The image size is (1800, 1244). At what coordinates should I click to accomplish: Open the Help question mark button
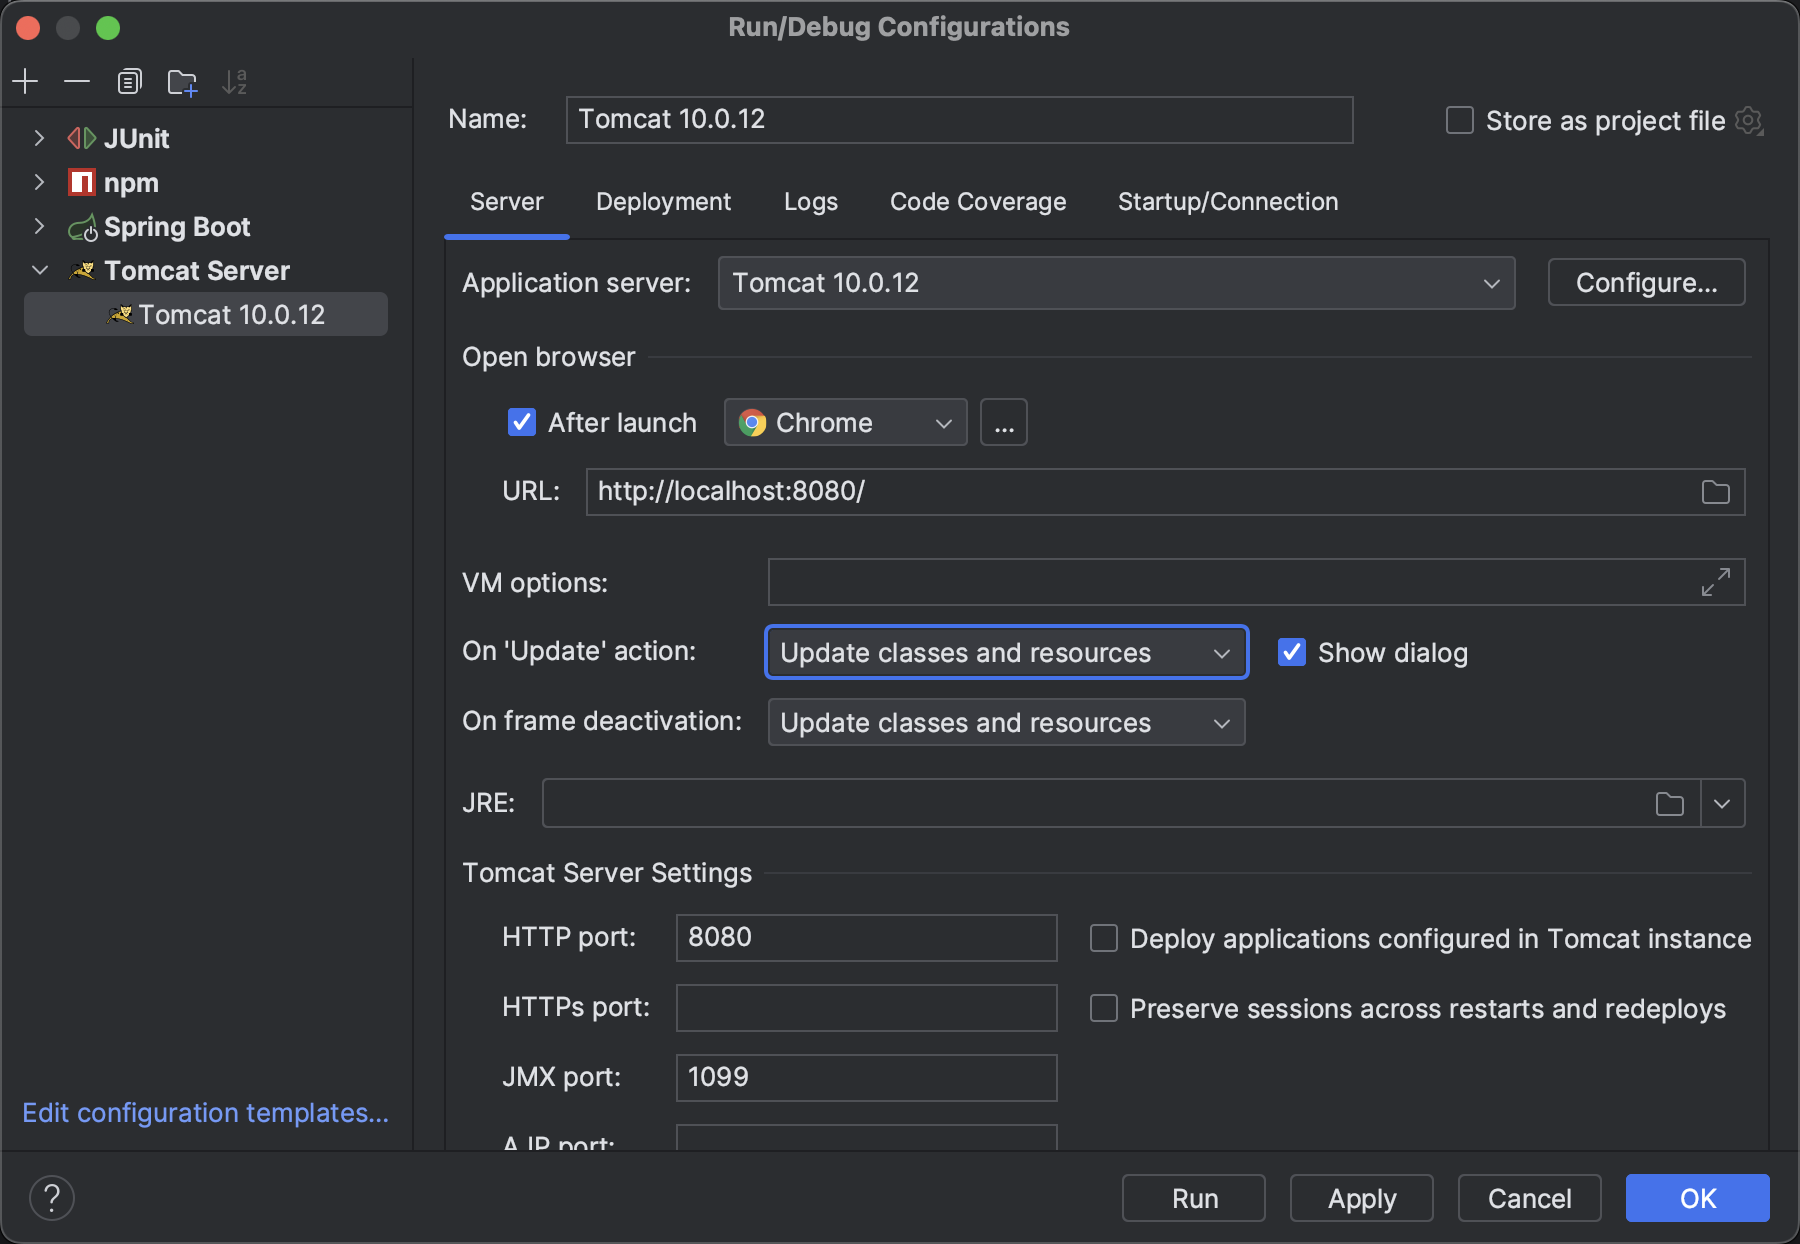tap(52, 1197)
